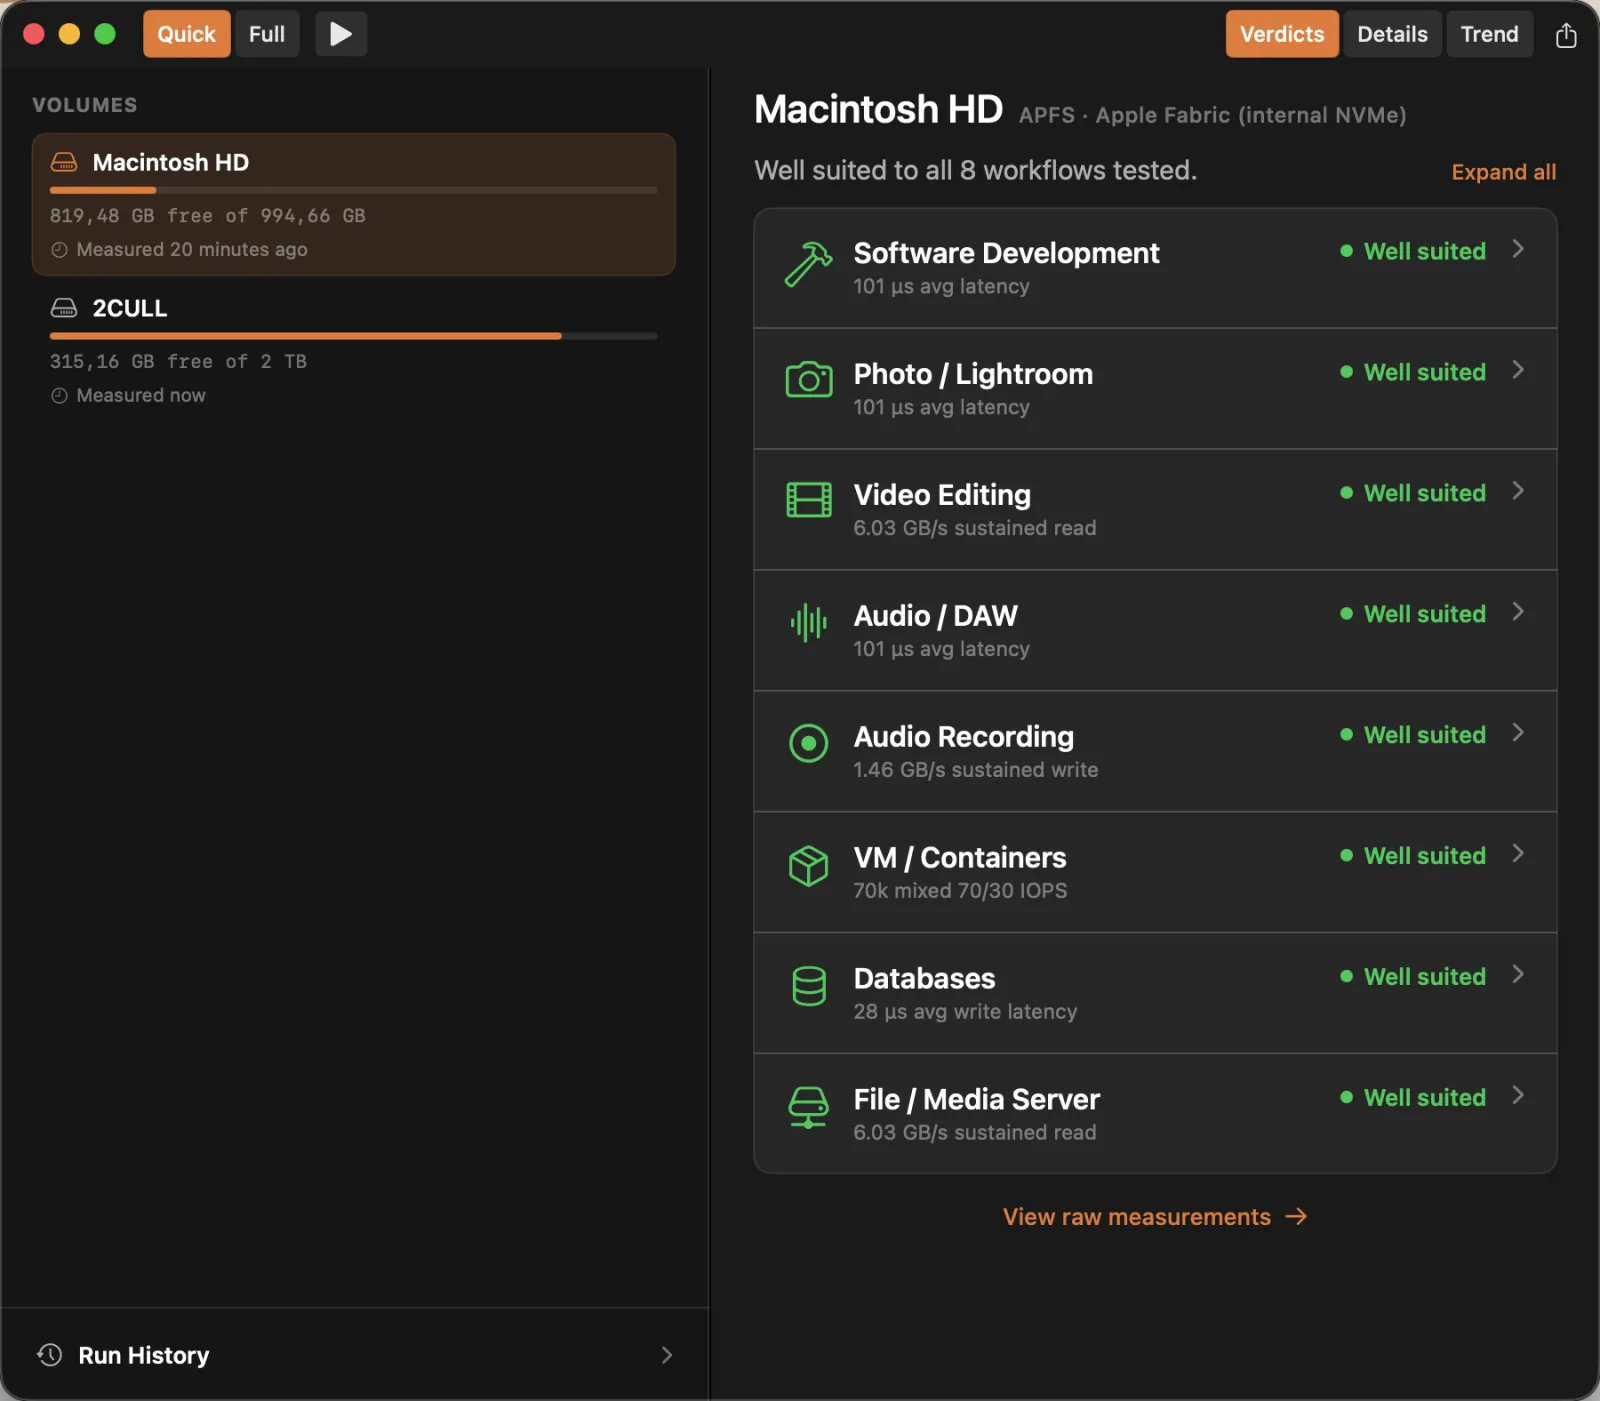Image resolution: width=1600 pixels, height=1401 pixels.
Task: Open the Run History chevron
Action: 667,1355
